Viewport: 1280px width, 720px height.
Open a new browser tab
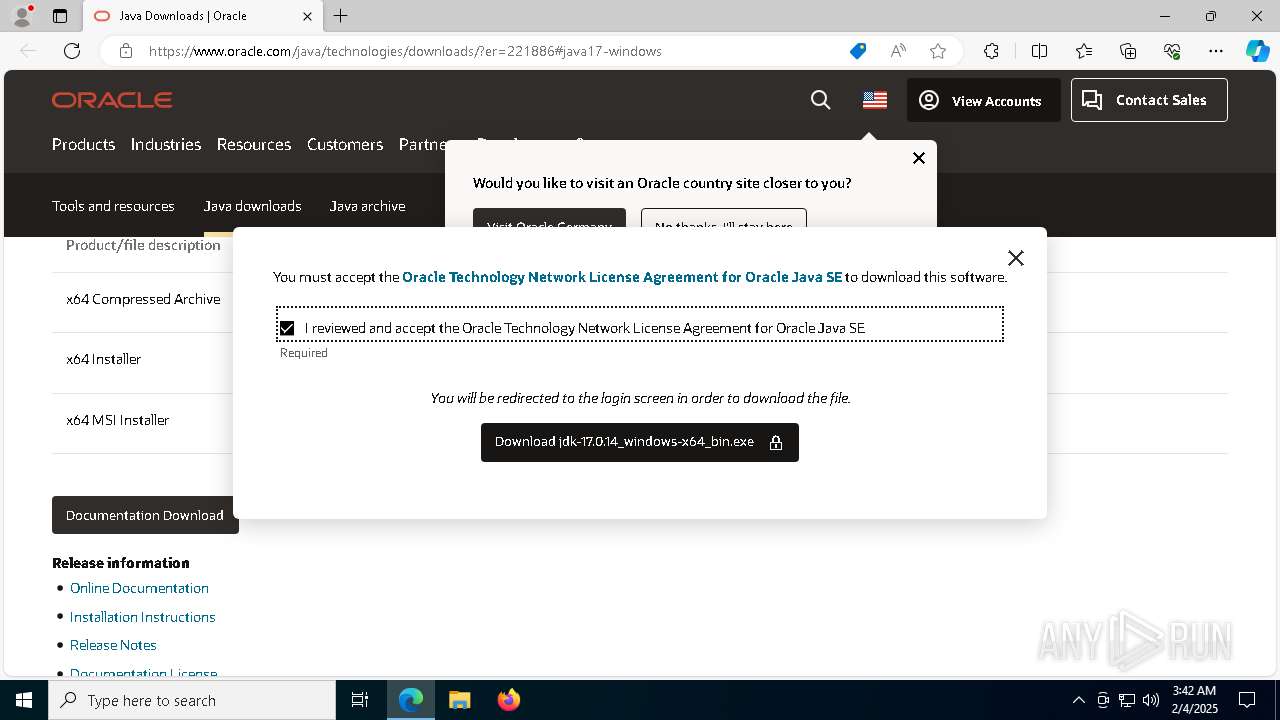(x=341, y=16)
